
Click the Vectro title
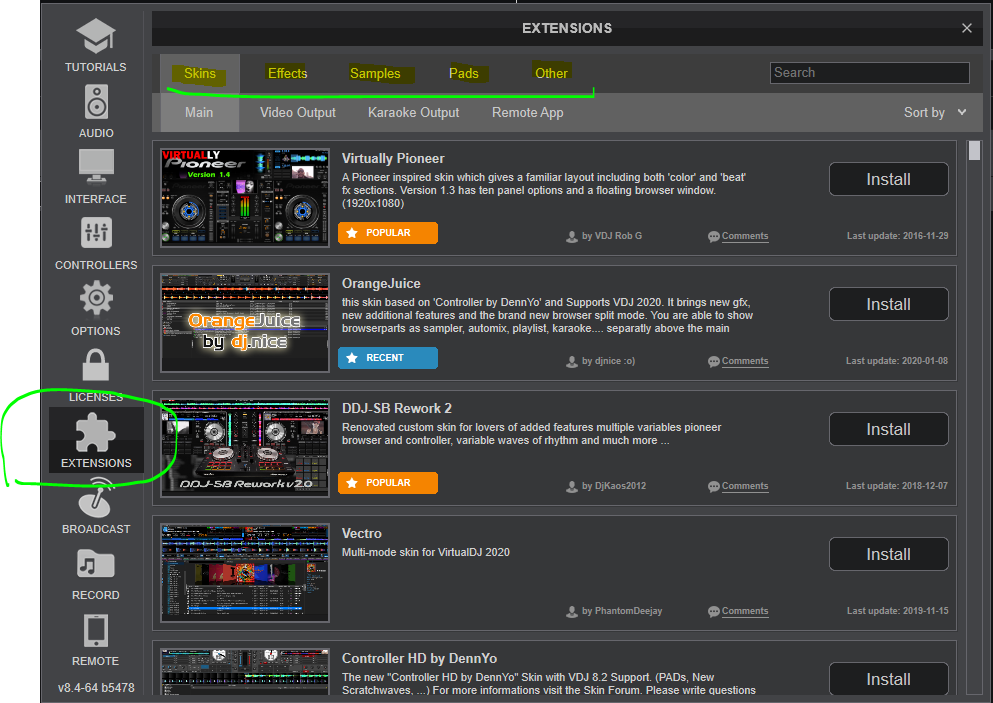click(x=362, y=534)
